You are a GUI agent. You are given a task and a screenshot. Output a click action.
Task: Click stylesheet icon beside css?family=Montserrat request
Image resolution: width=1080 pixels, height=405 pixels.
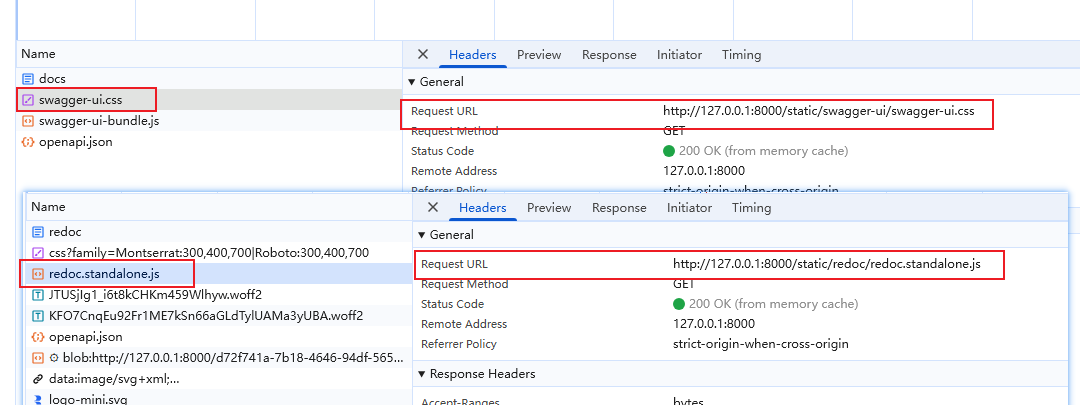(x=38, y=253)
